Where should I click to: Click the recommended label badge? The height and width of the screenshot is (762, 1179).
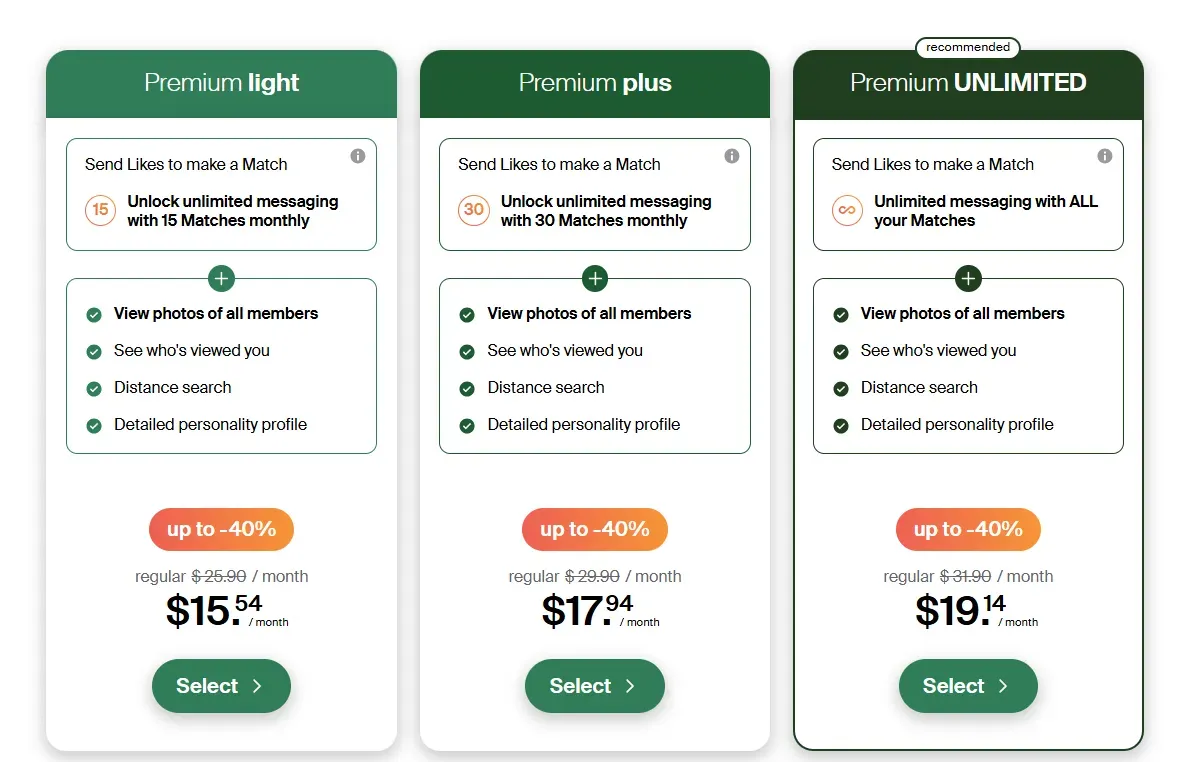pos(967,47)
